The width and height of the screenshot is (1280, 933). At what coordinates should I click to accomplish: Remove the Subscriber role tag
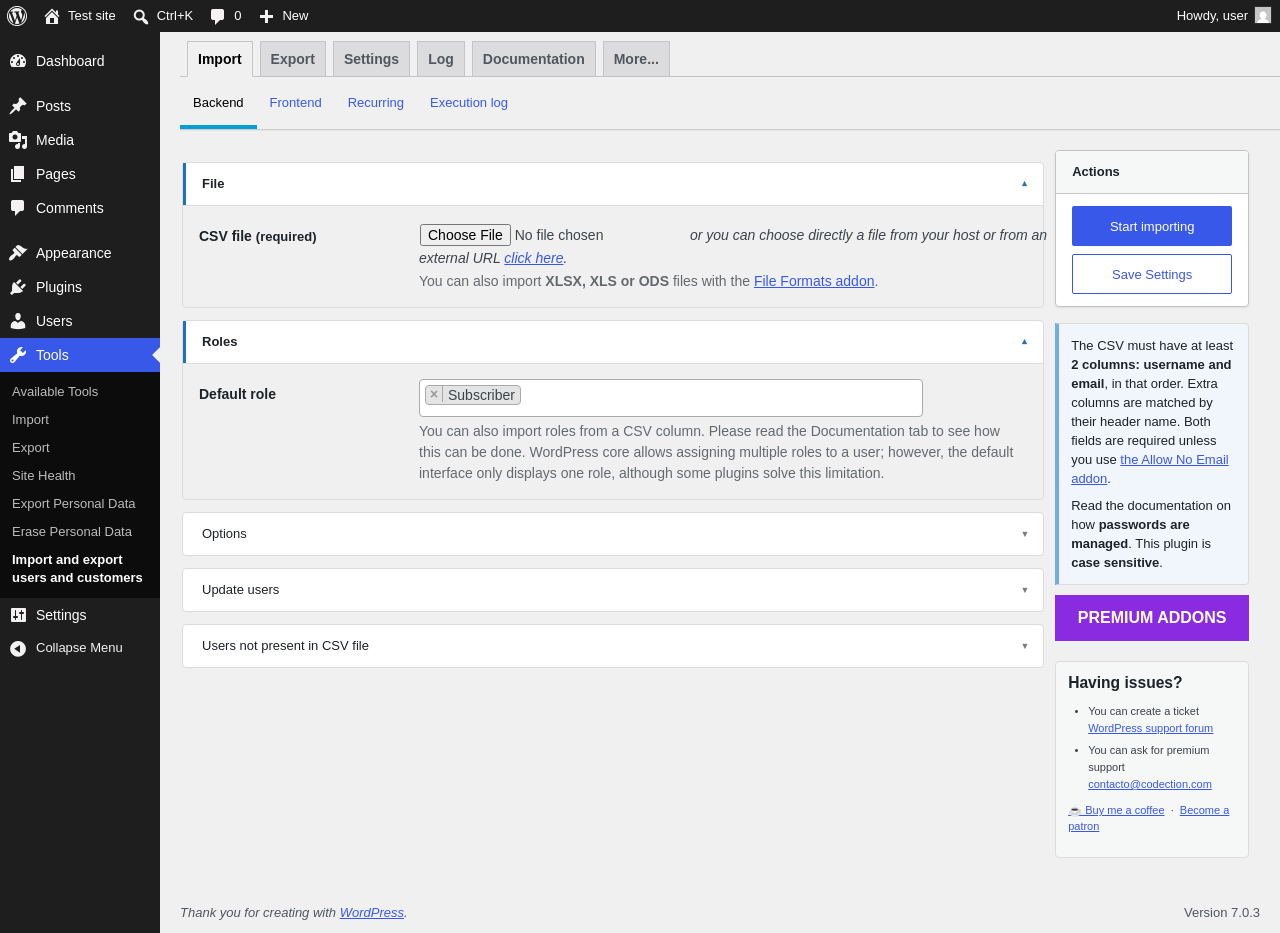434,394
